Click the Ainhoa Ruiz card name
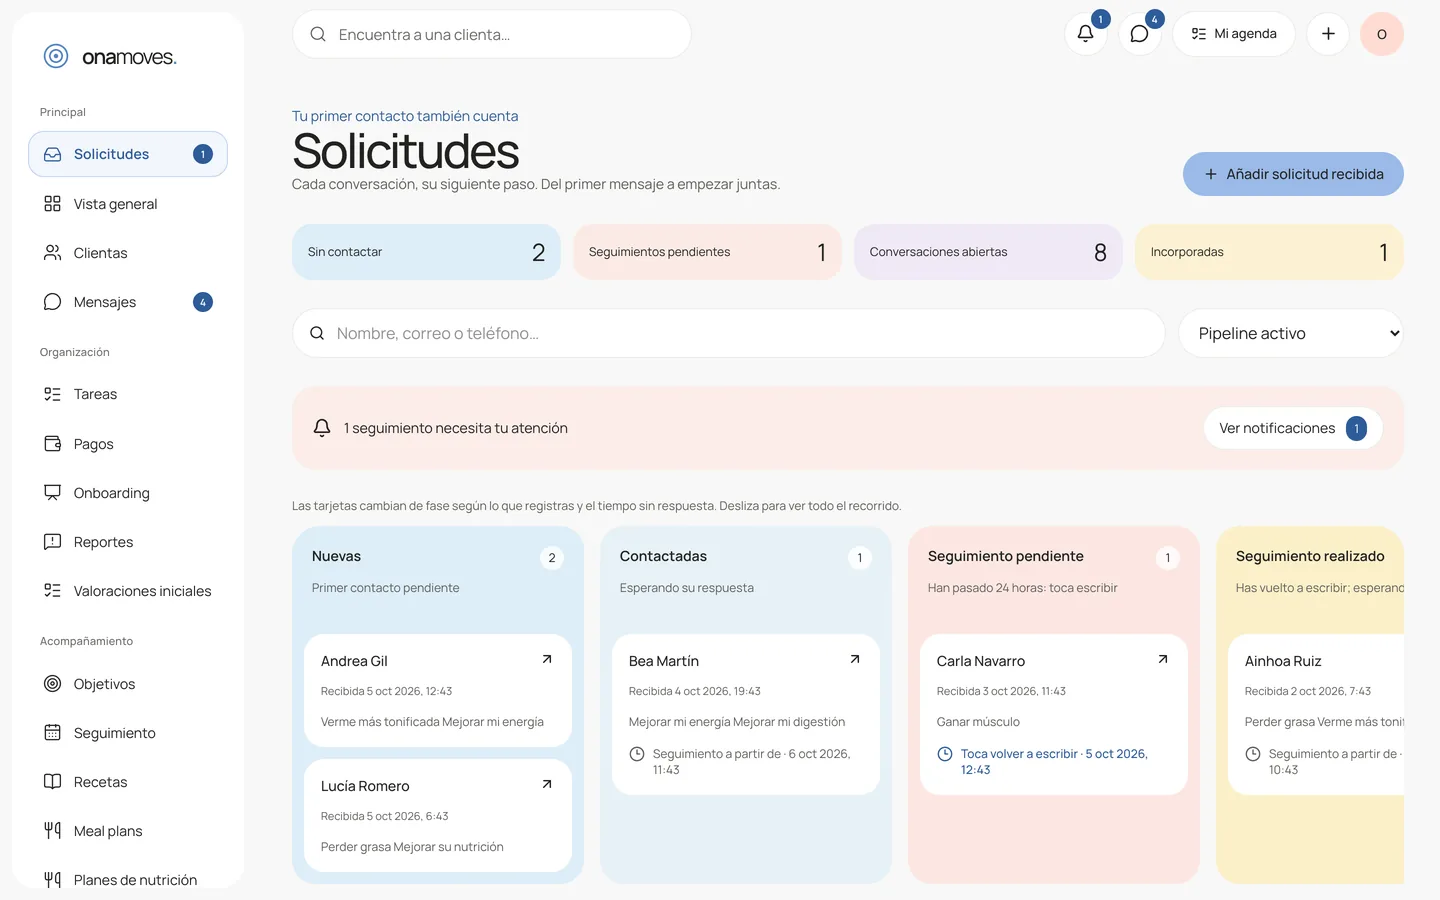 coord(1283,661)
